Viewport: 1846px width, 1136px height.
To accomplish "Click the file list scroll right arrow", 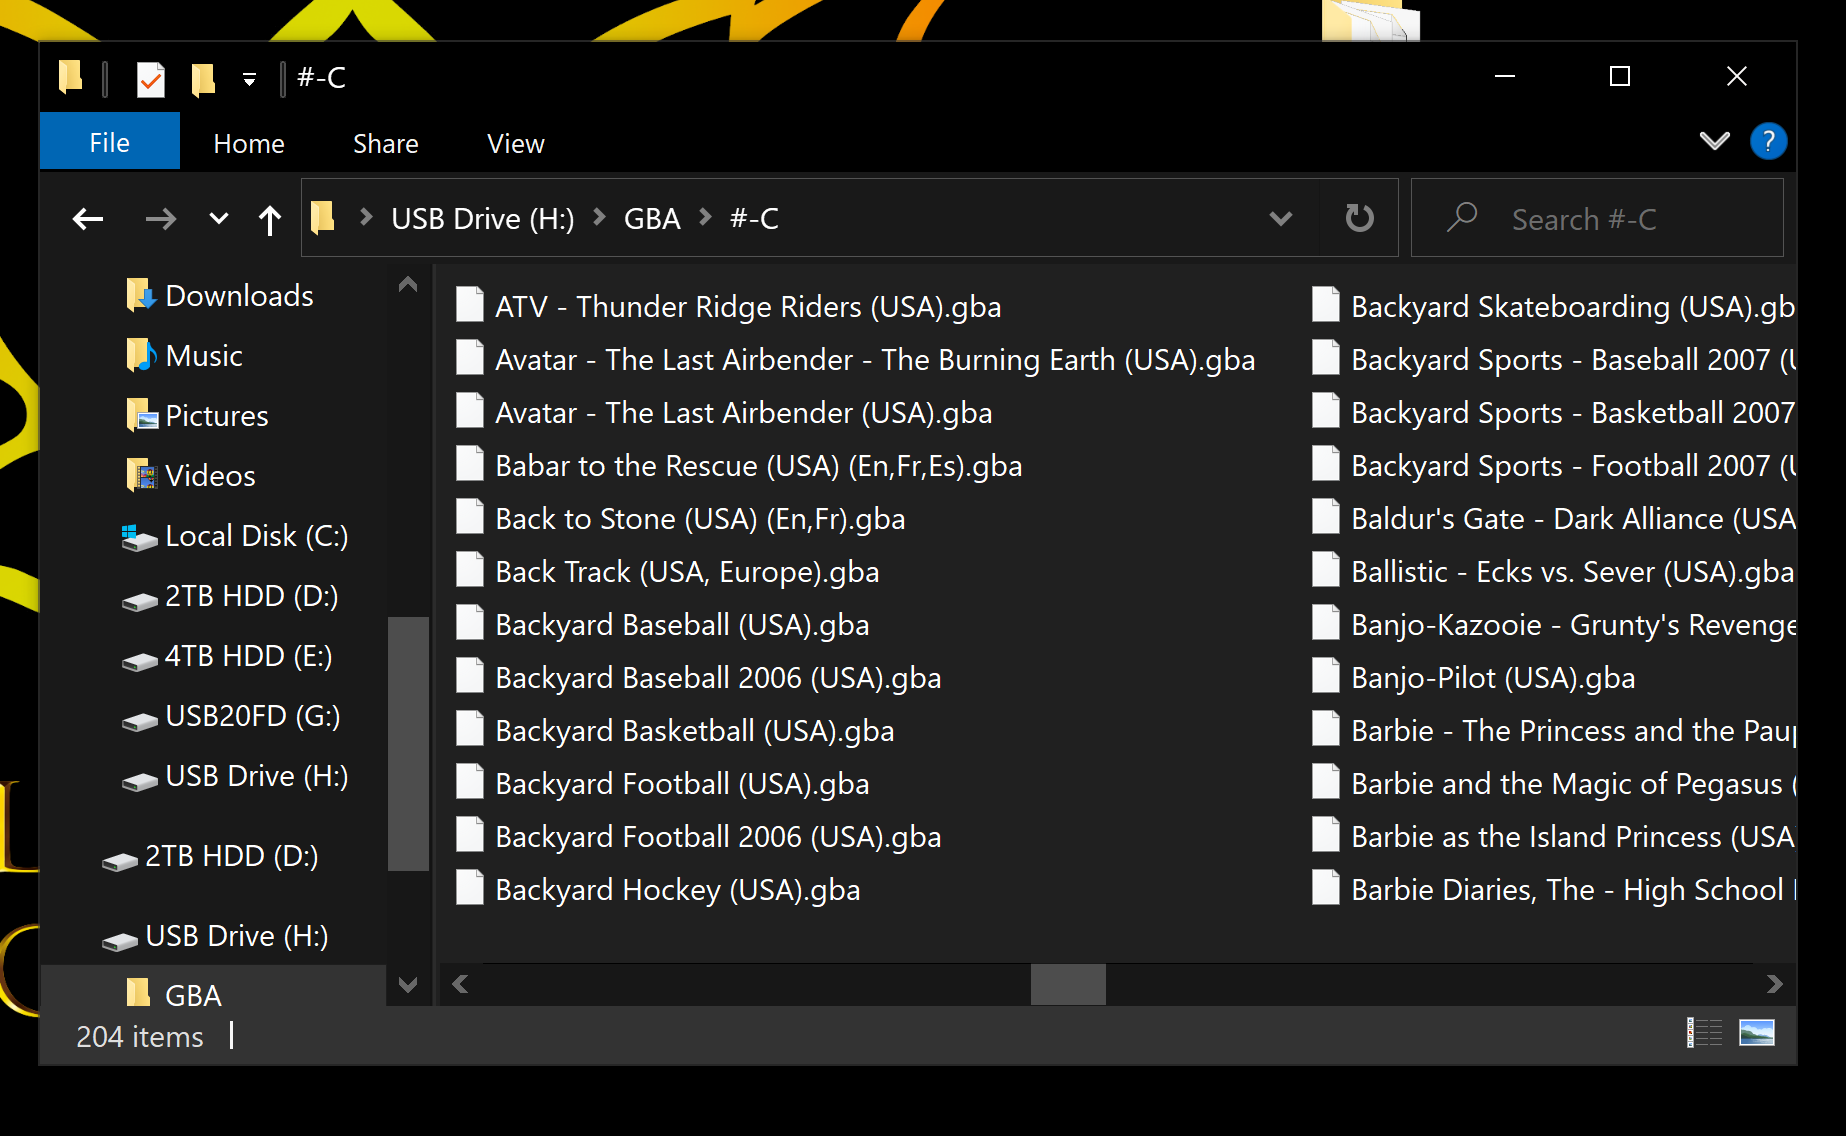I will point(1774,984).
